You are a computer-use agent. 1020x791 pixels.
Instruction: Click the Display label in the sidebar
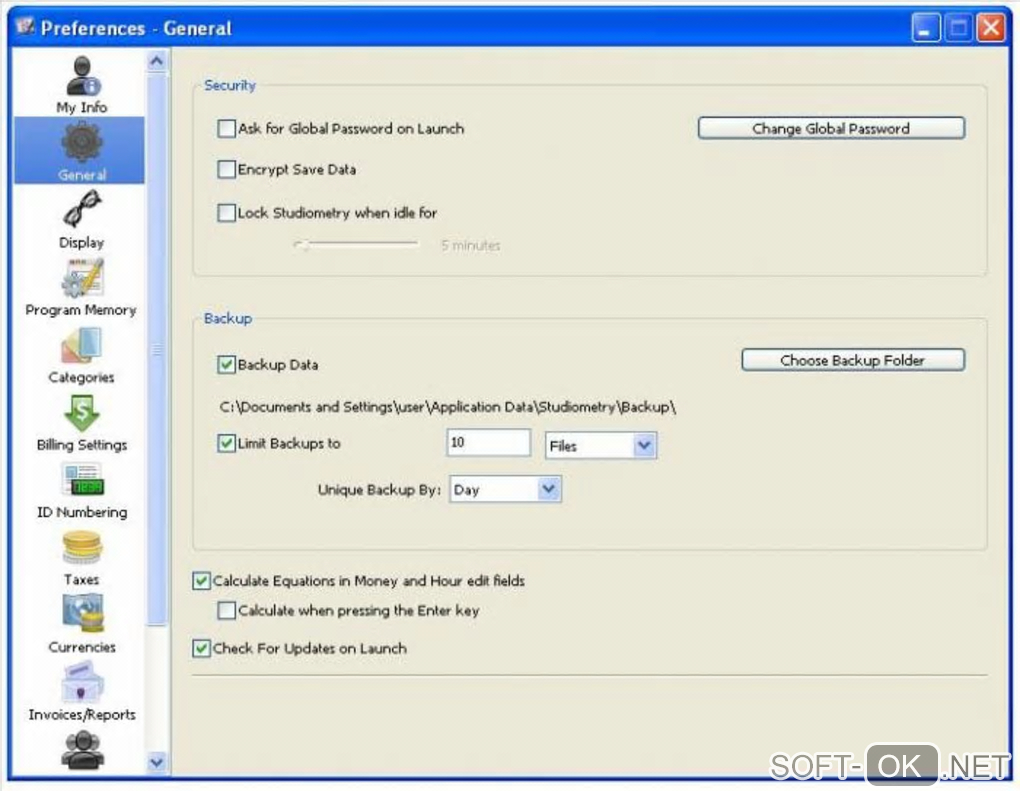coord(82,243)
